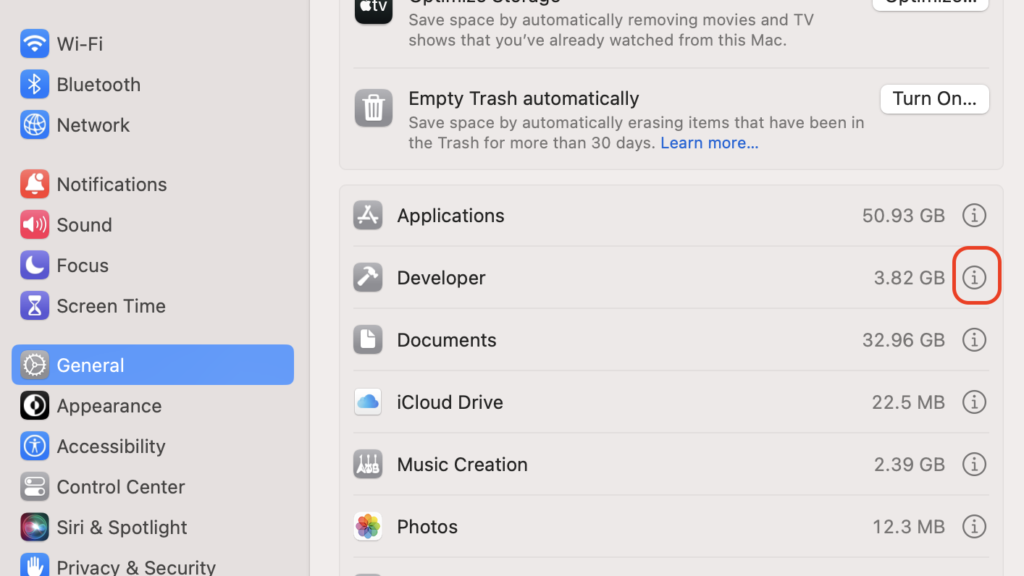Open details for Documents storage

(x=974, y=340)
